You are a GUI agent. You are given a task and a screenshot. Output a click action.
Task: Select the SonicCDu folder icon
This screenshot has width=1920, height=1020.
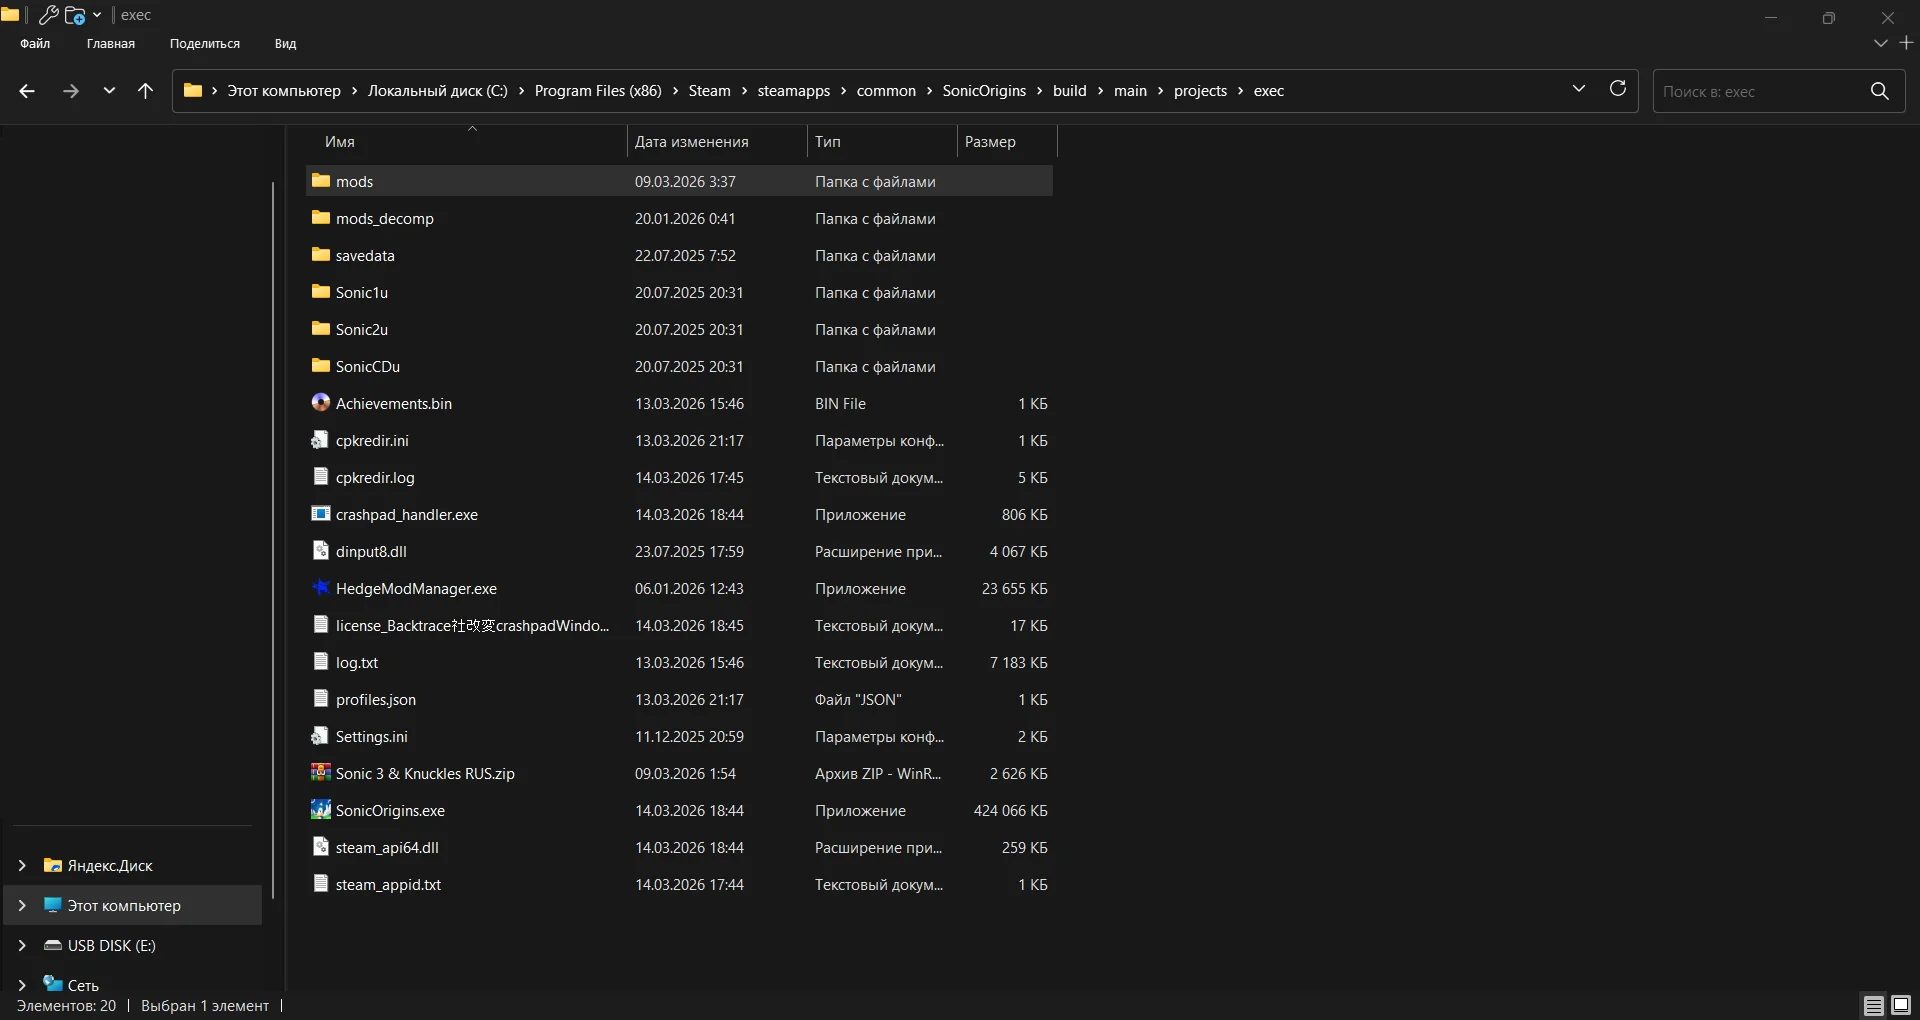pyautogui.click(x=321, y=366)
